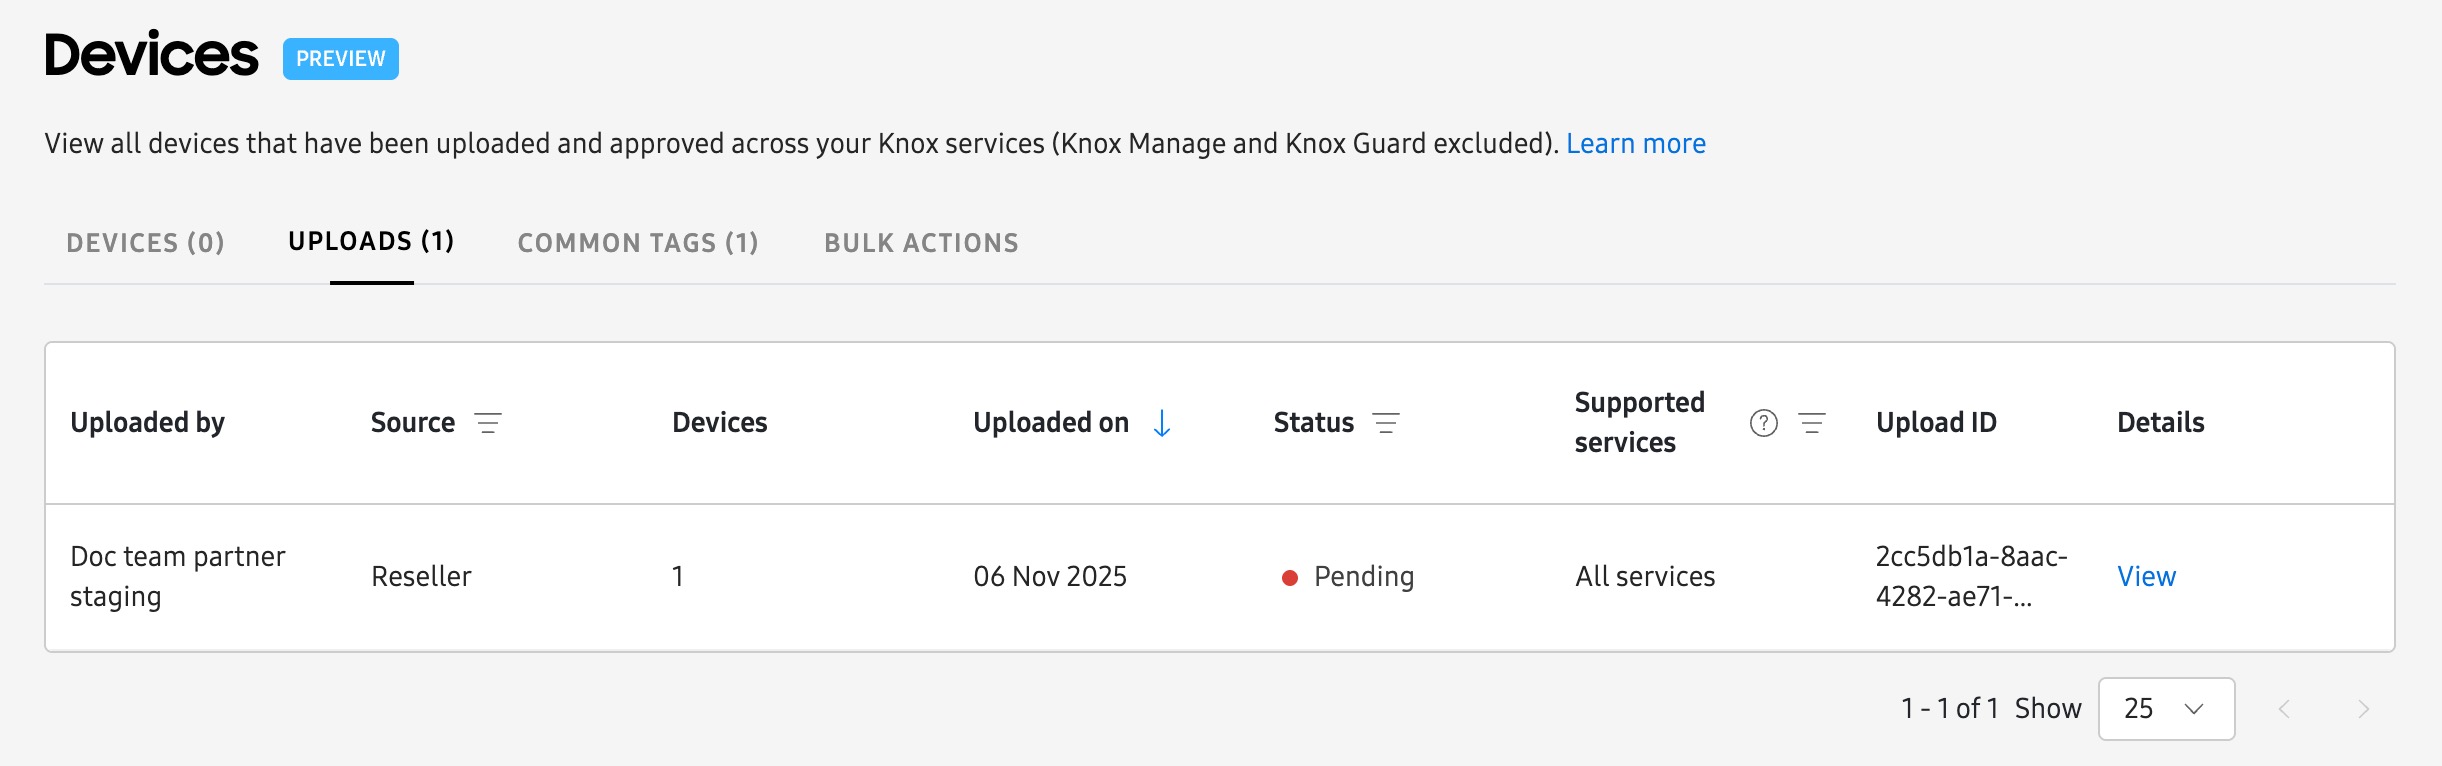Open the Source column filter icon
Image resolution: width=2442 pixels, height=766 pixels.
[488, 423]
